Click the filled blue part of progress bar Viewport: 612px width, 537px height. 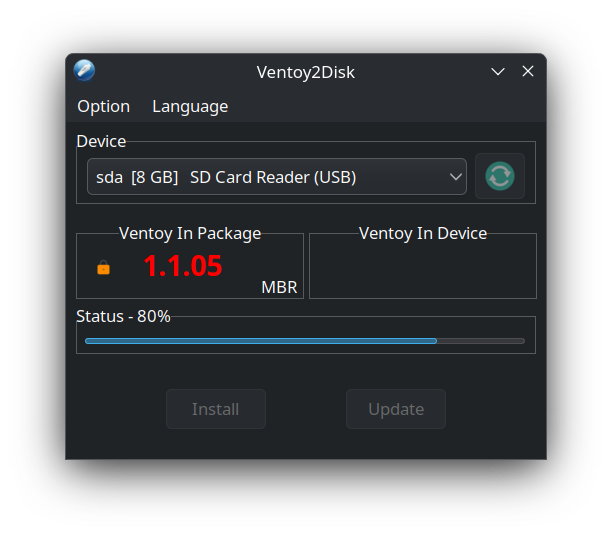(261, 341)
